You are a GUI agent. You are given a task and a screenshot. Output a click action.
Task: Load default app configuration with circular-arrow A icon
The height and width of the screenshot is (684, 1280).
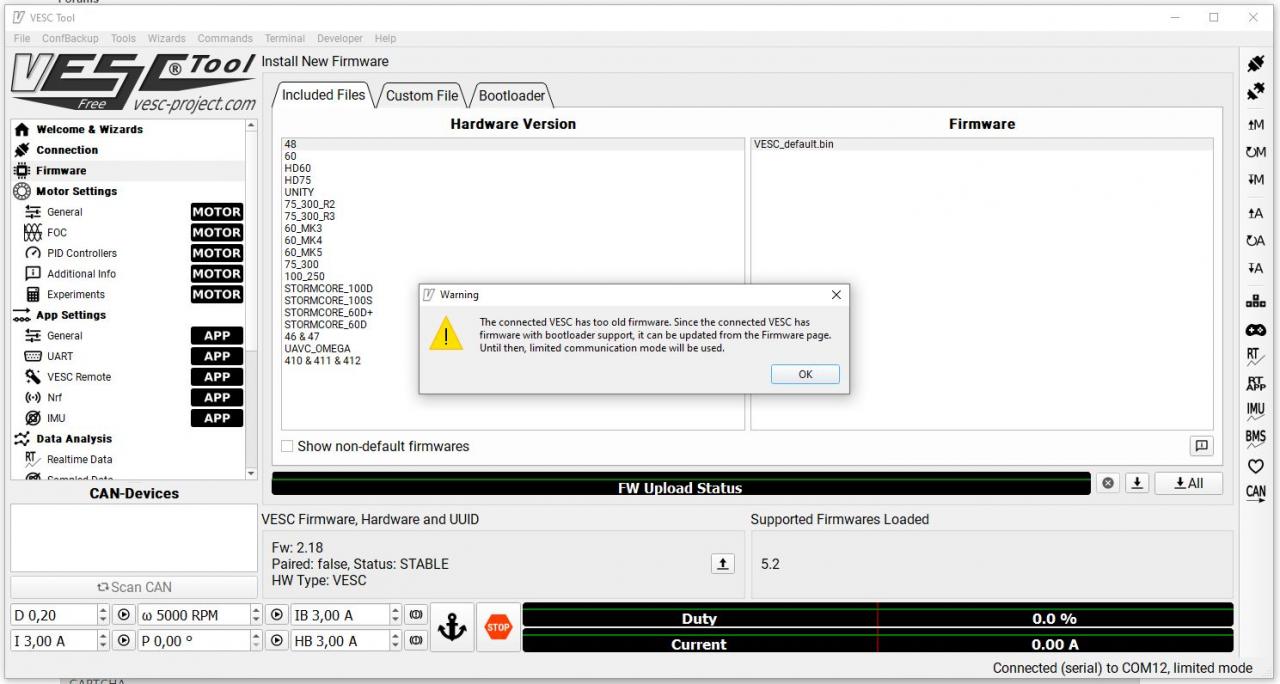(1256, 241)
